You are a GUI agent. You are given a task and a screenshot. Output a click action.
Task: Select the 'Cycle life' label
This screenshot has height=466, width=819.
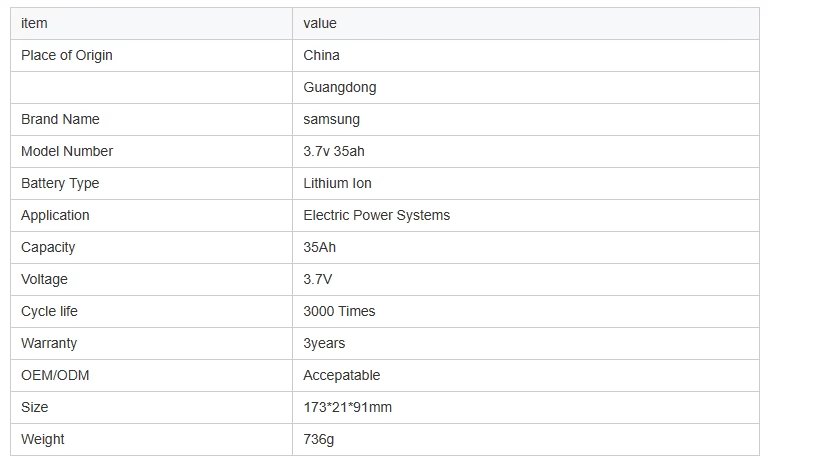49,311
